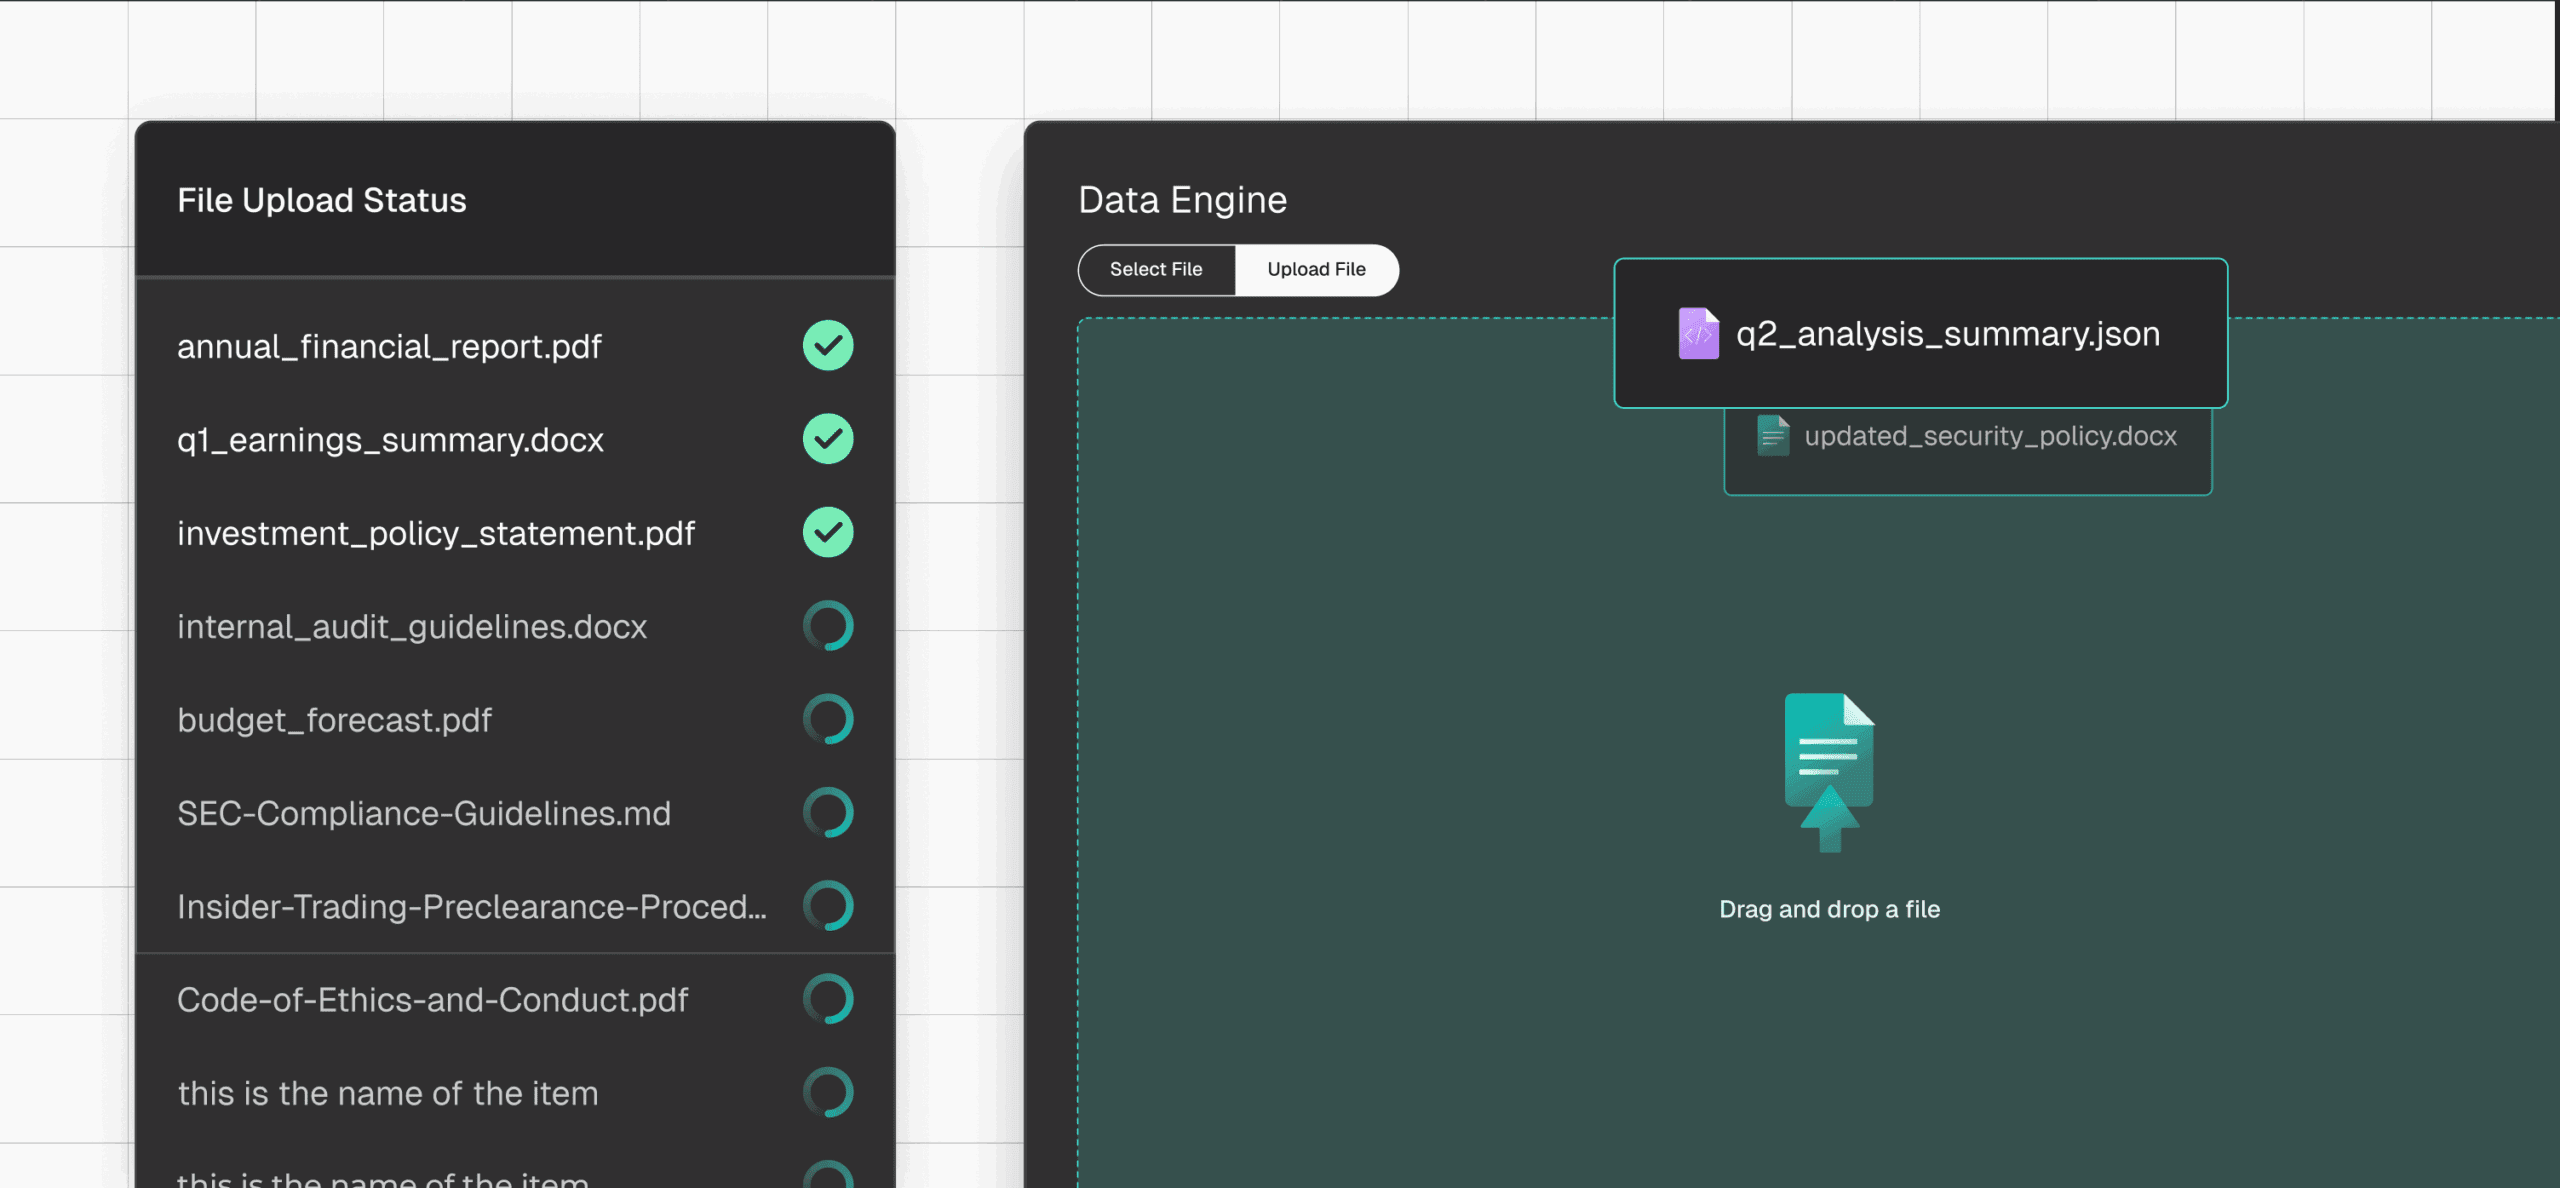2560x1188 pixels.
Task: Expand the truncated Insider-Trading-Preclearance filename
Action: (x=472, y=906)
